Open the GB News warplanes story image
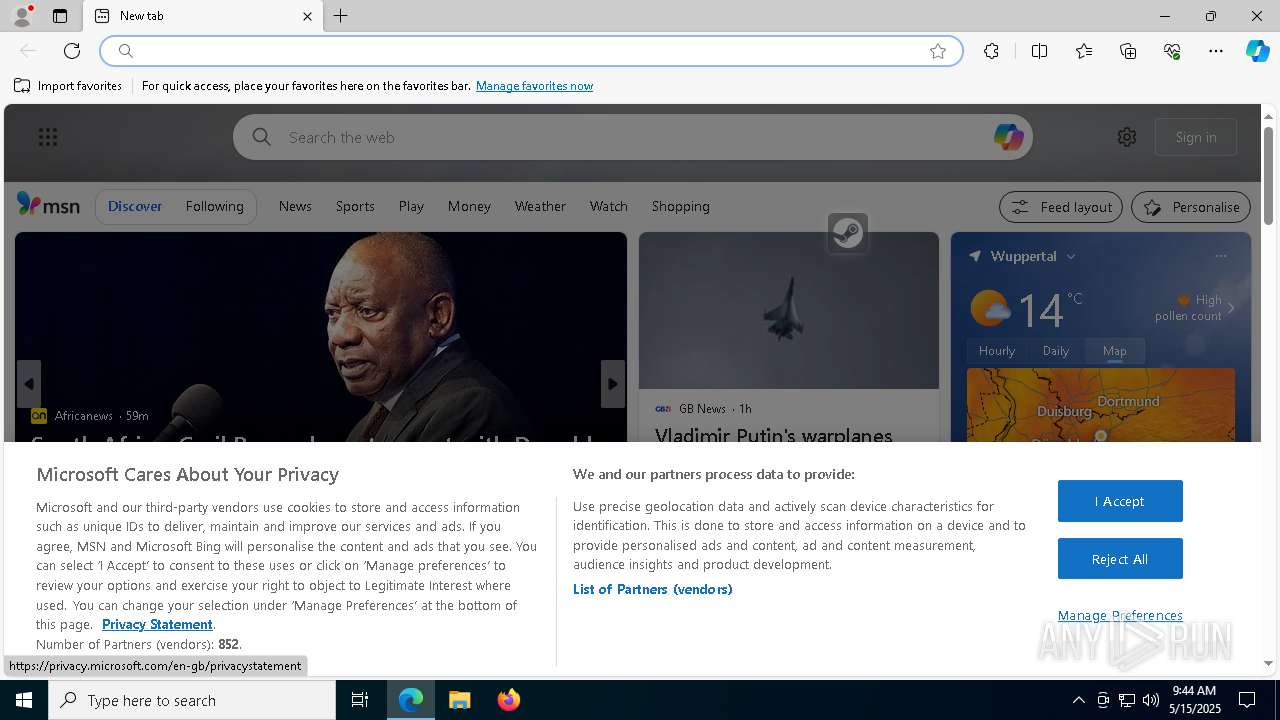This screenshot has height=720, width=1280. [789, 311]
